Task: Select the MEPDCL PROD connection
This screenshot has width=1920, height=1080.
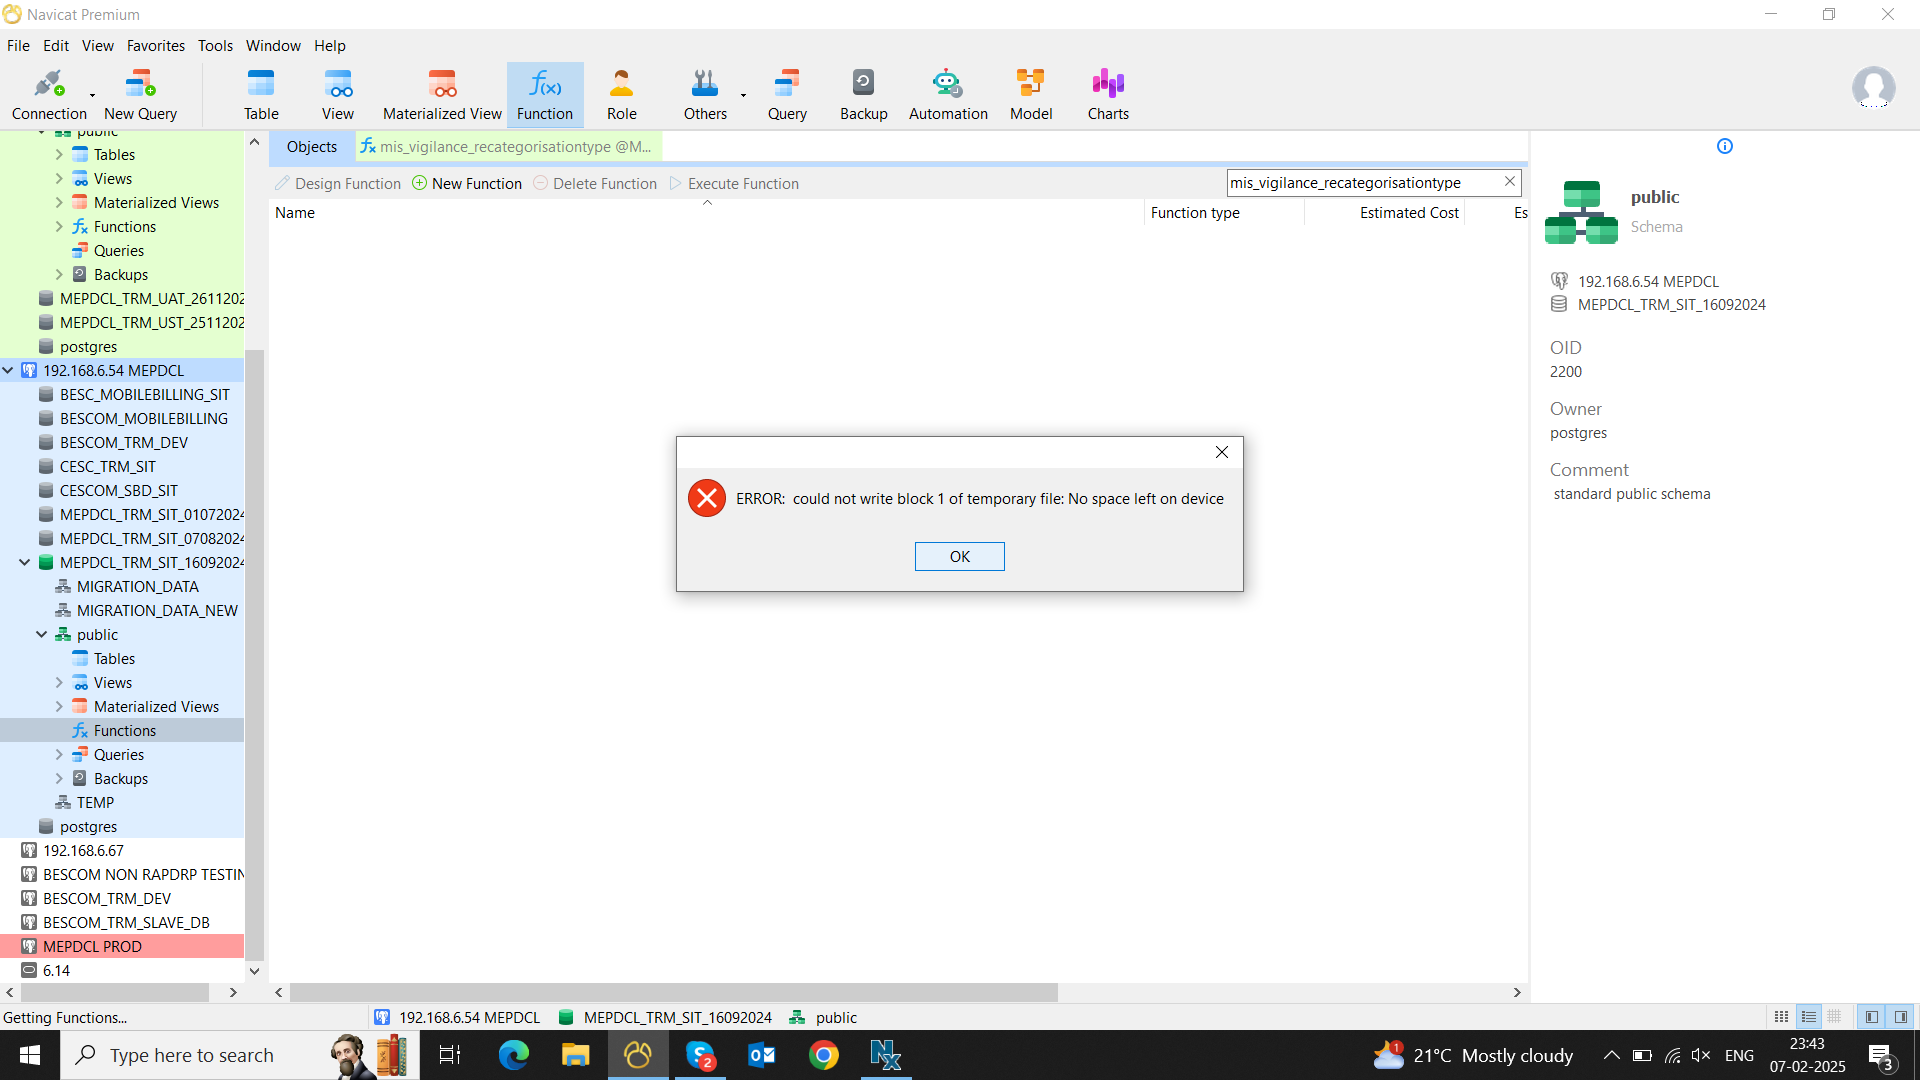Action: (122, 947)
